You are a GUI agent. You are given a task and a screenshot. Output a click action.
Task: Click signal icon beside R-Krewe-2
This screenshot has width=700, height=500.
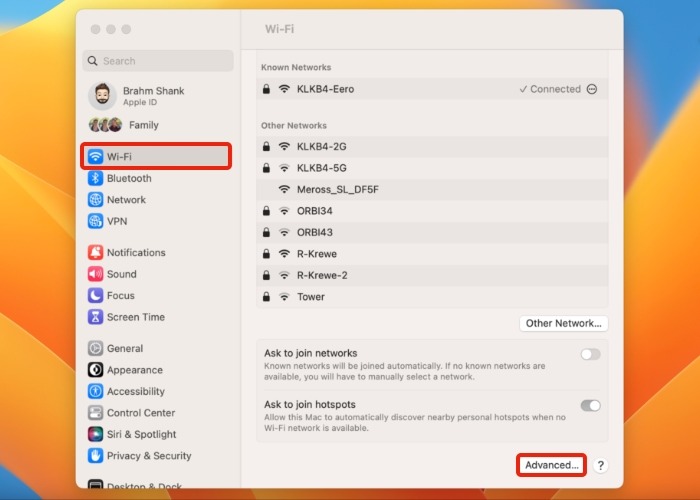tap(284, 275)
